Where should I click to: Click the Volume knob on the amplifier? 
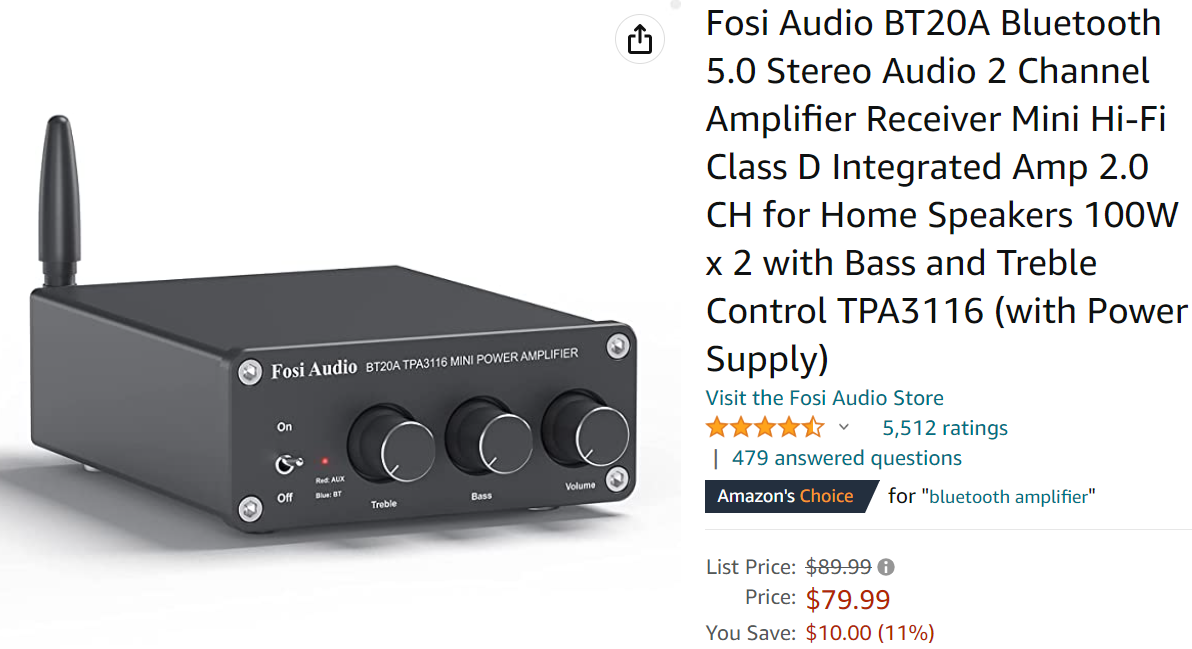pos(585,429)
